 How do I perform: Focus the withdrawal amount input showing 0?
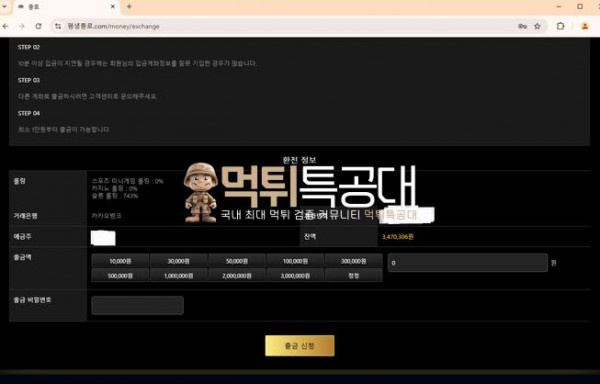pos(468,263)
